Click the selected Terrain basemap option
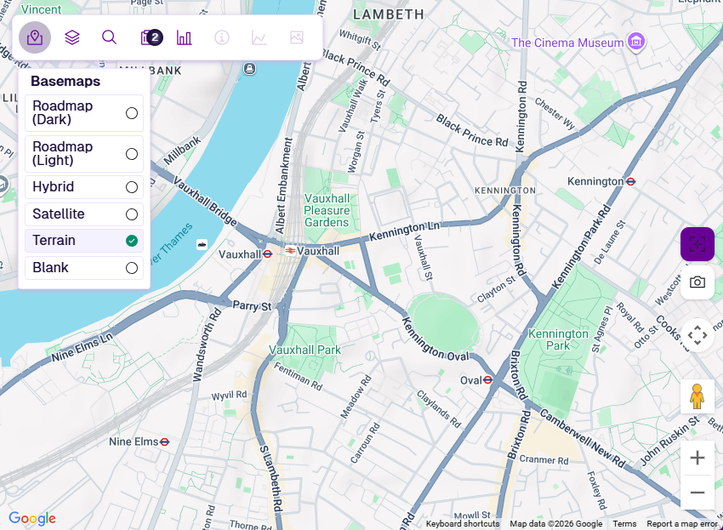 tap(84, 241)
